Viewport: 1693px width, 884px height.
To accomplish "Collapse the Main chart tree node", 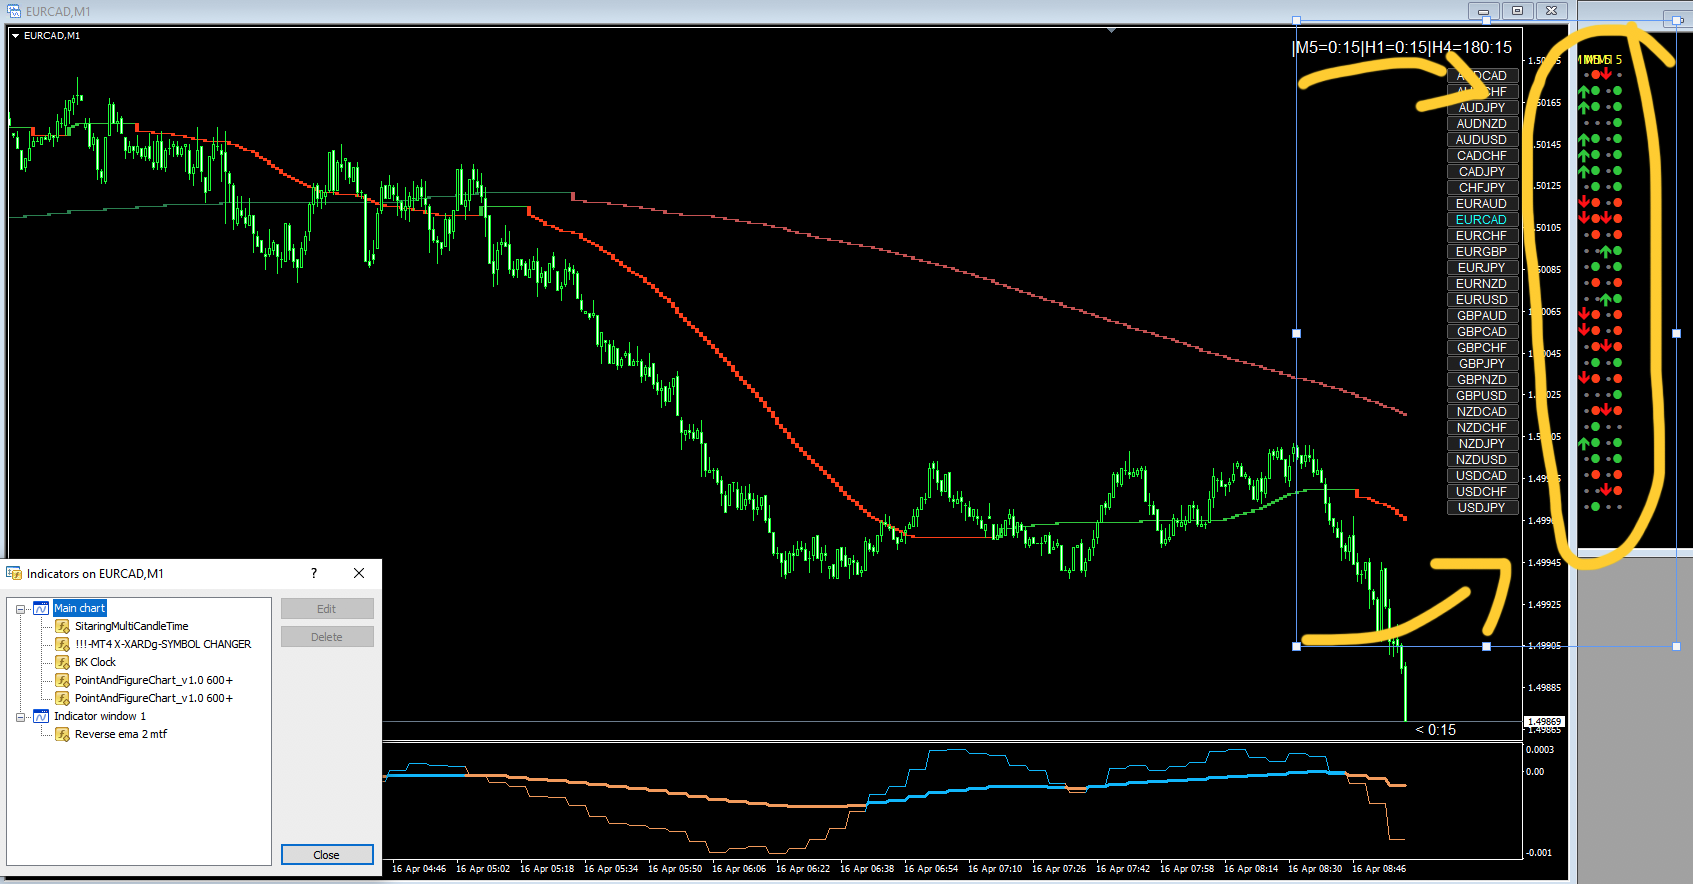I will tap(20, 609).
